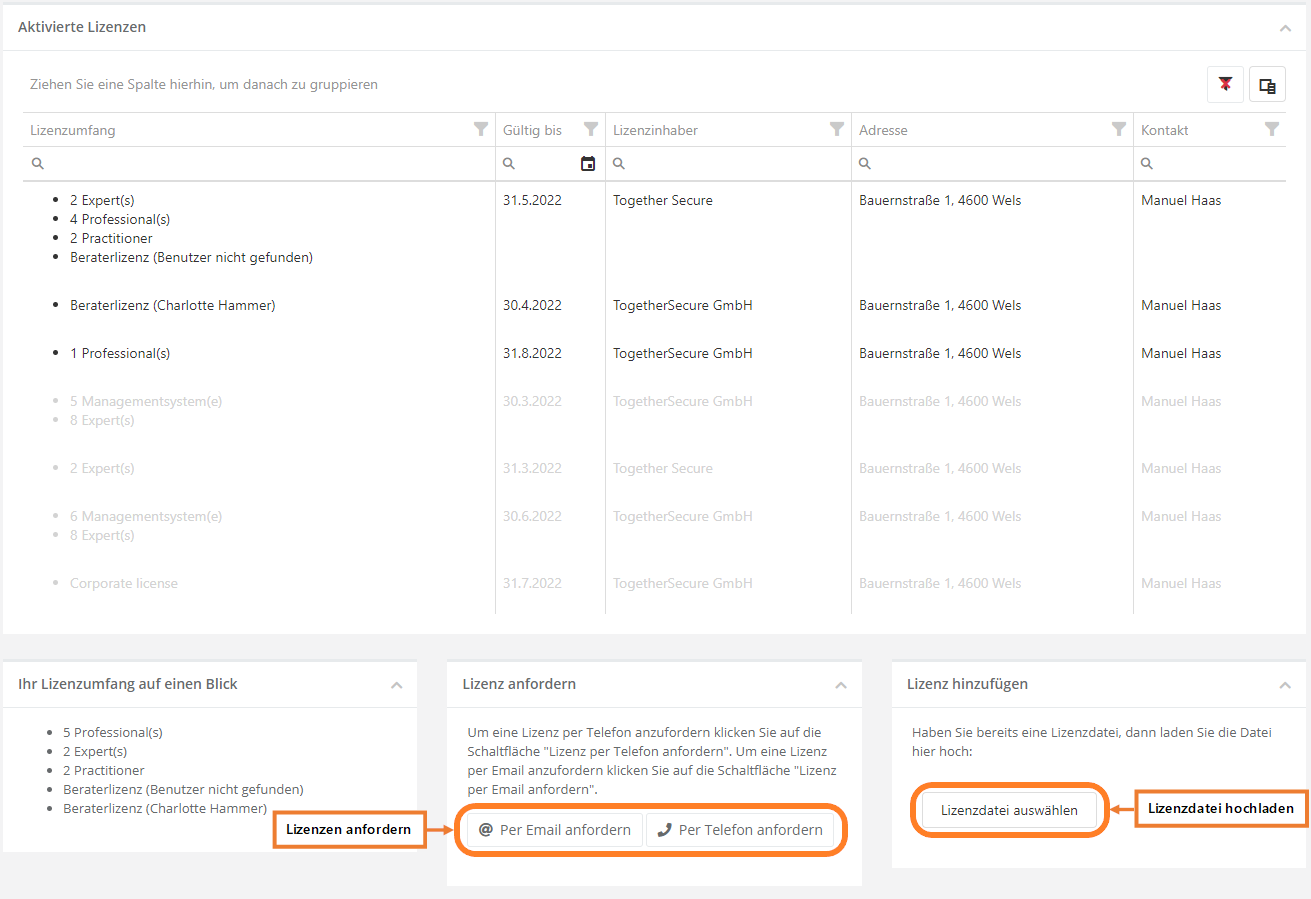Click the Gültig bis column filter icon
Image resolution: width=1311 pixels, height=899 pixels.
[591, 130]
